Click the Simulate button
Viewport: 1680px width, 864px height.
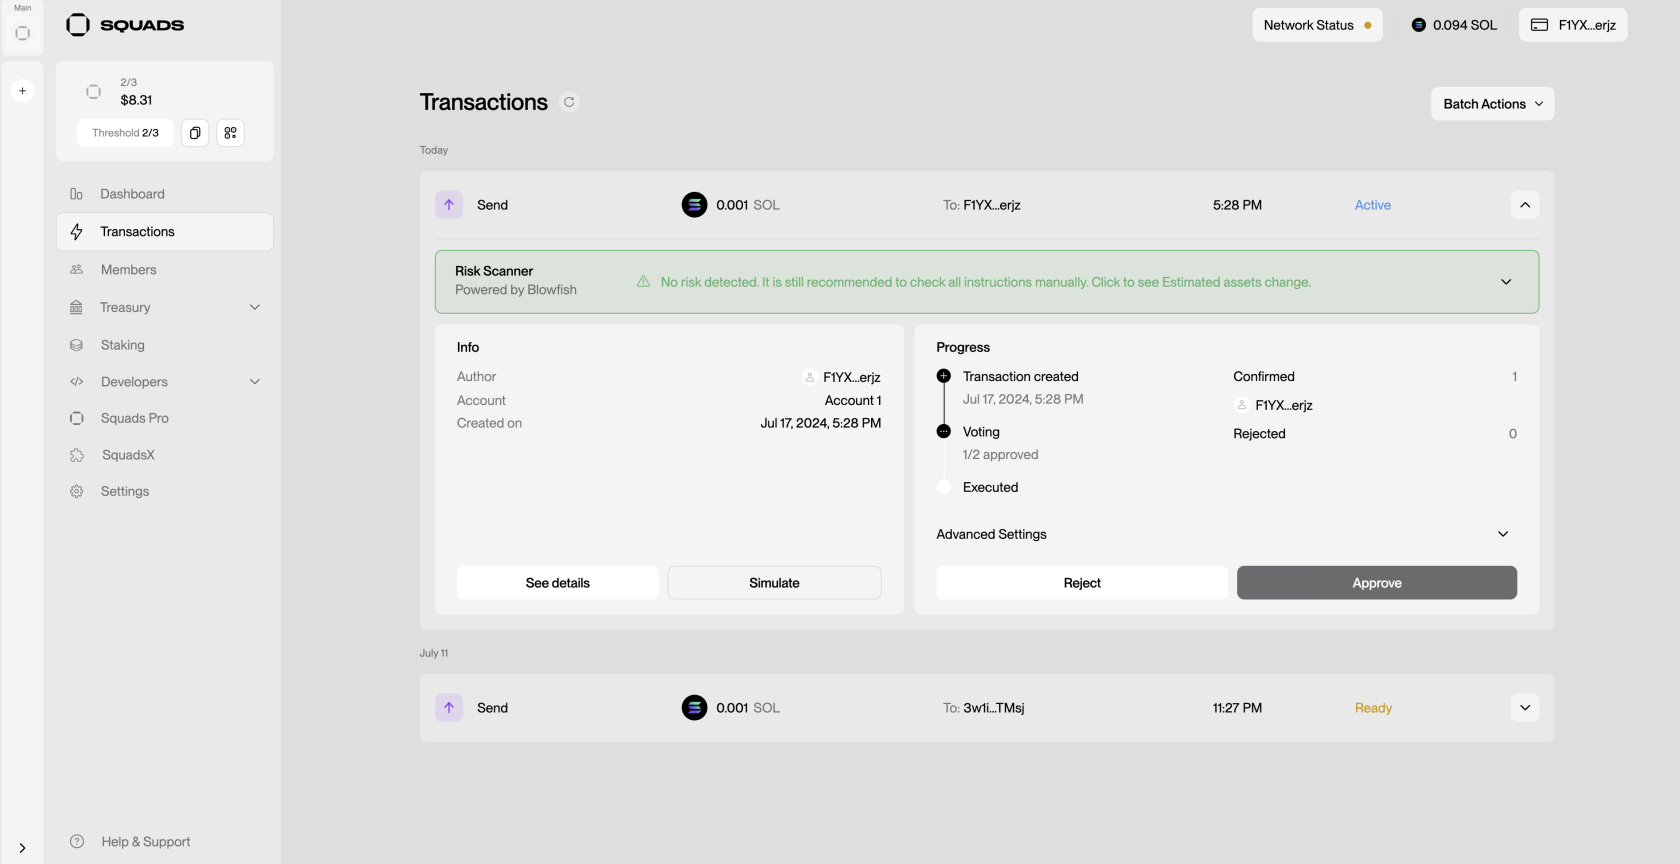pyautogui.click(x=775, y=583)
